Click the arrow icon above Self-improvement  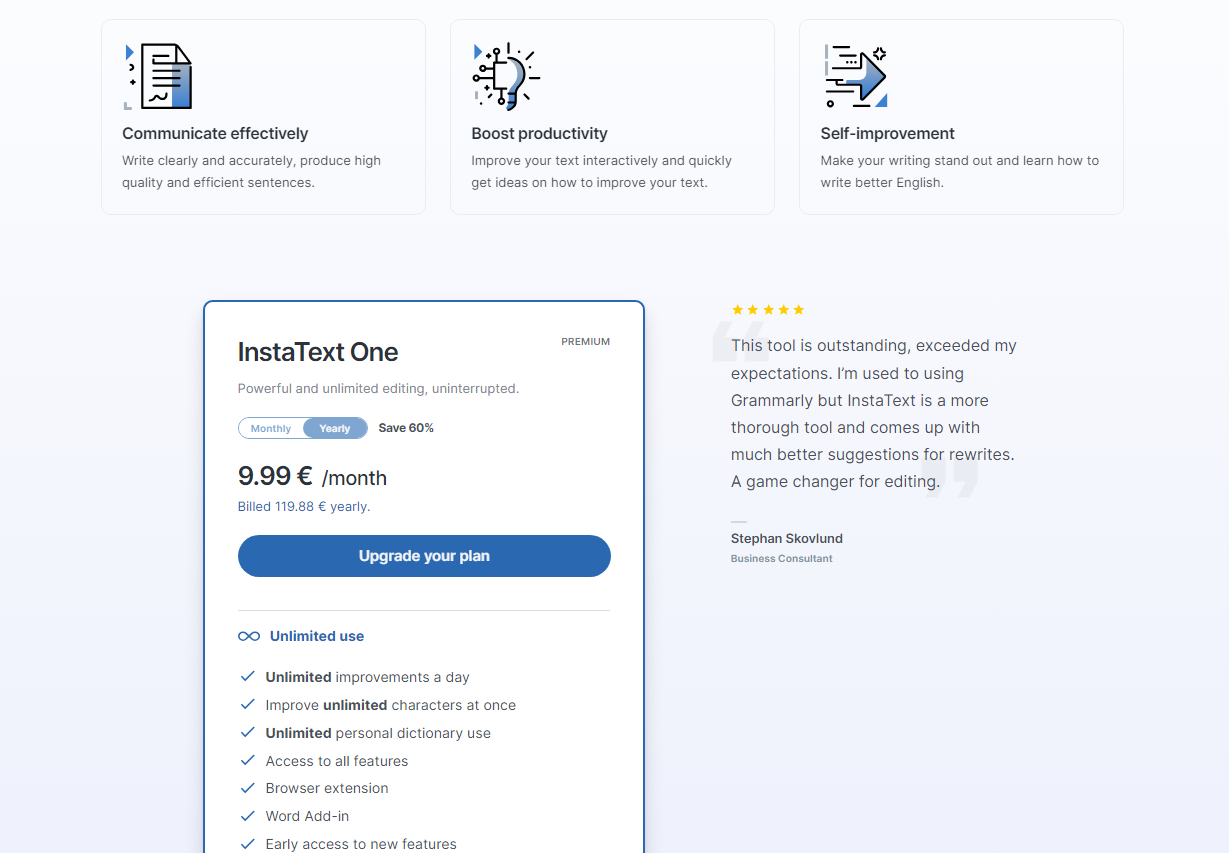pyautogui.click(x=855, y=76)
